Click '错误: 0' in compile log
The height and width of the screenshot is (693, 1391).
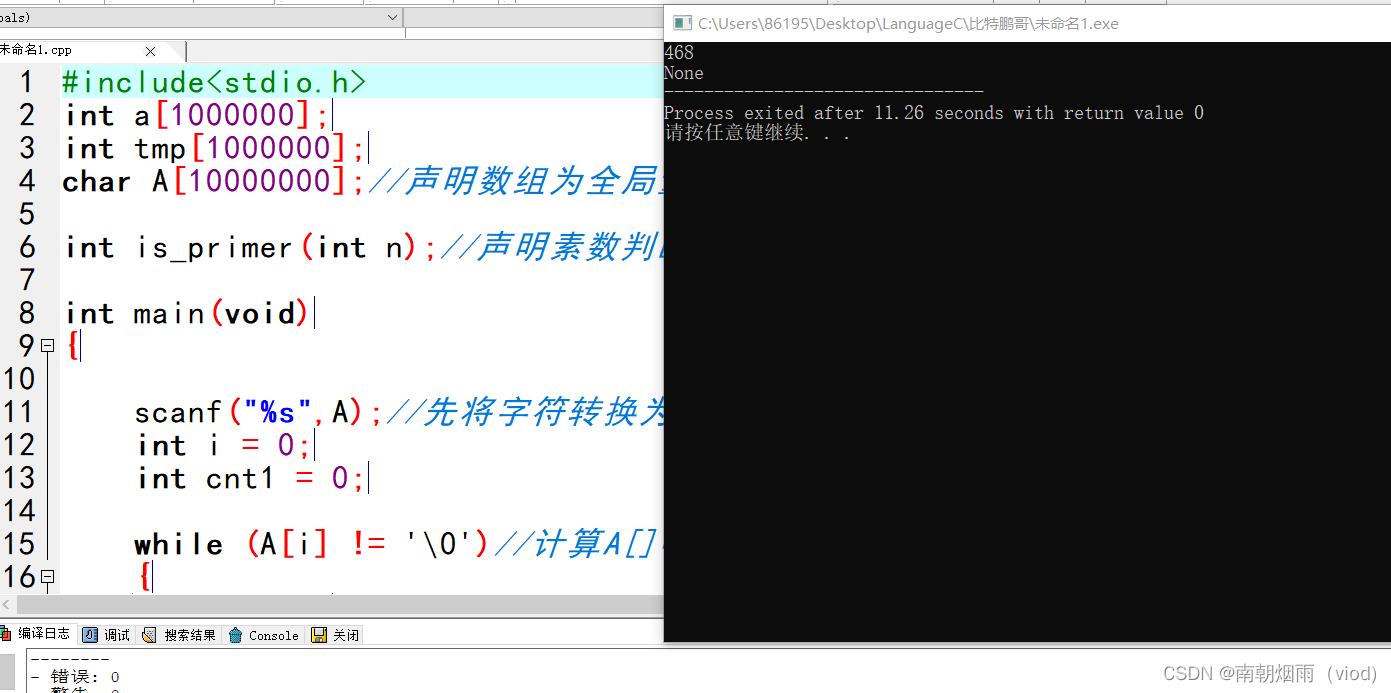pos(85,677)
